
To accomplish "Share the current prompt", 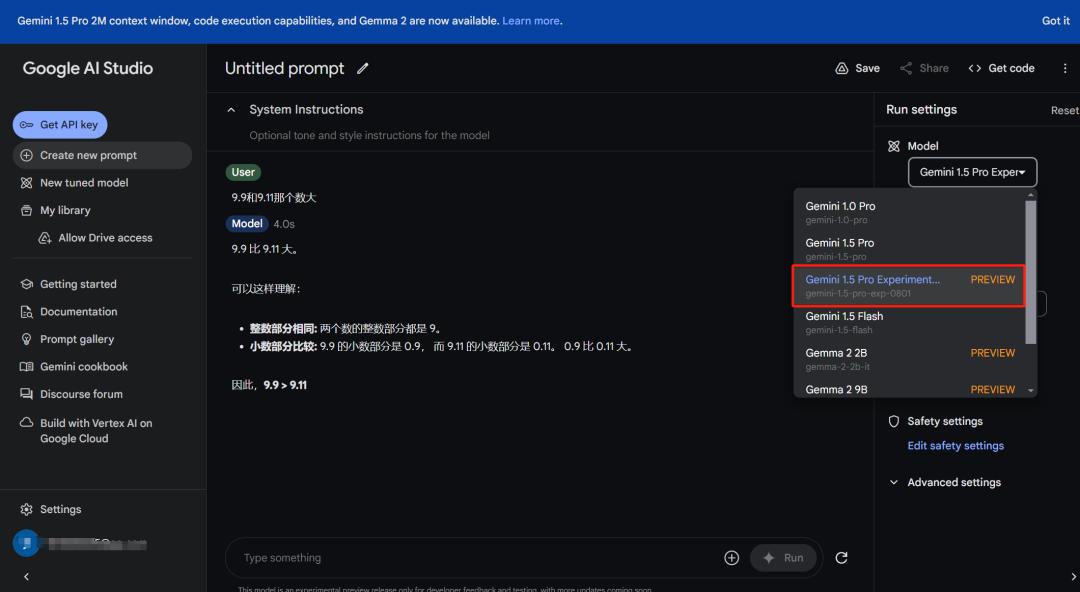I will 923,67.
